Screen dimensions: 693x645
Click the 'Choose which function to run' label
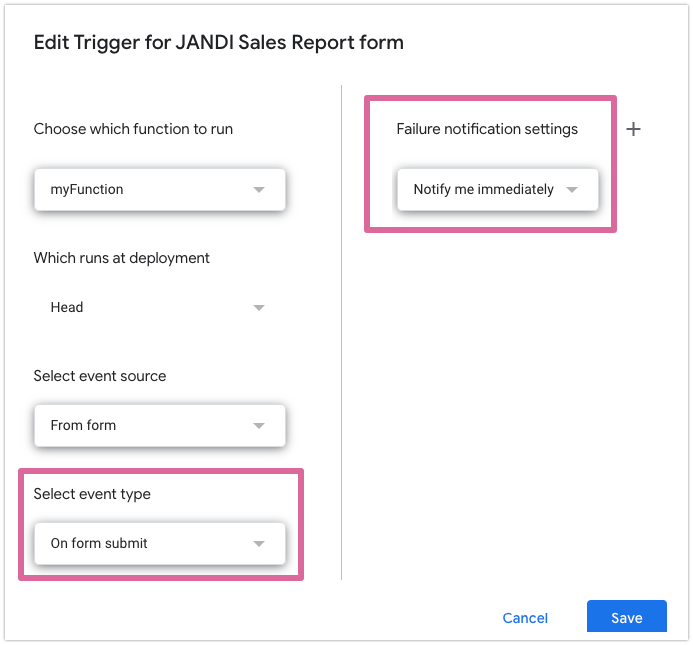133,129
